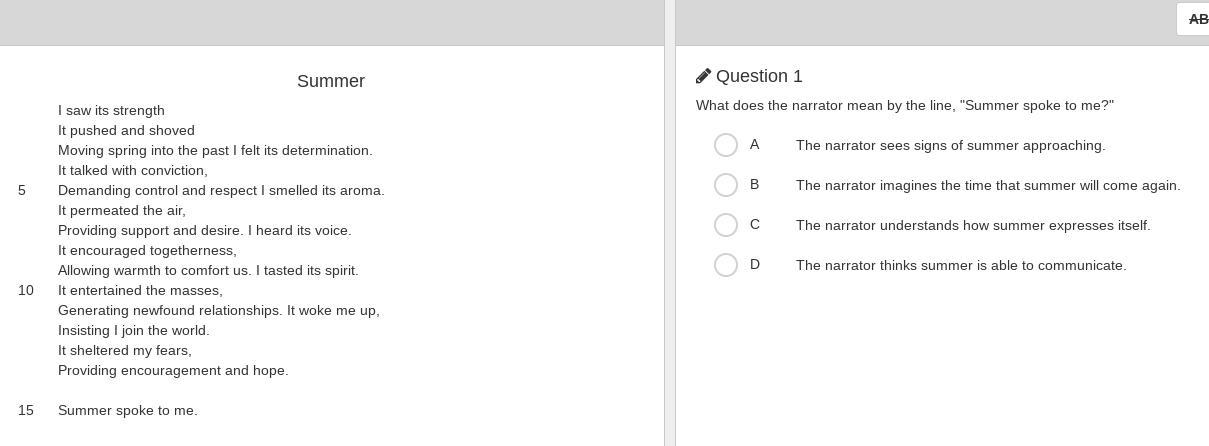
Task: Click the first poem line "I saw its strength"
Action: point(111,110)
